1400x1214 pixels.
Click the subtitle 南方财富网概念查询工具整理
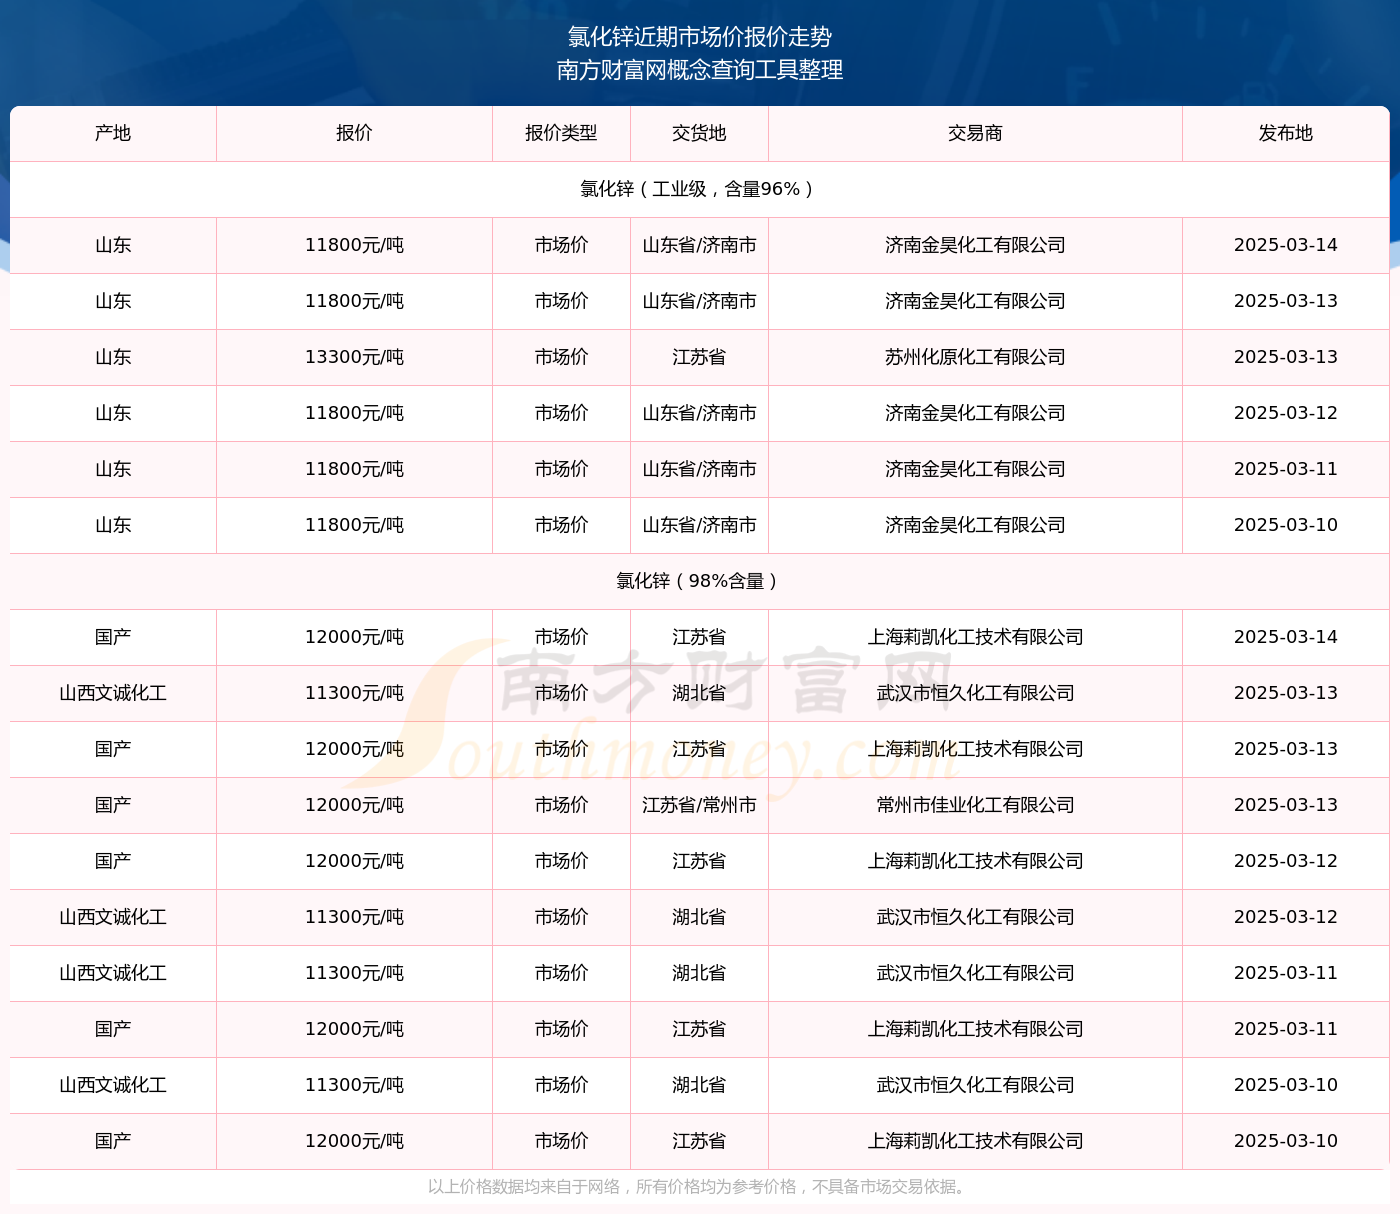[x=700, y=70]
